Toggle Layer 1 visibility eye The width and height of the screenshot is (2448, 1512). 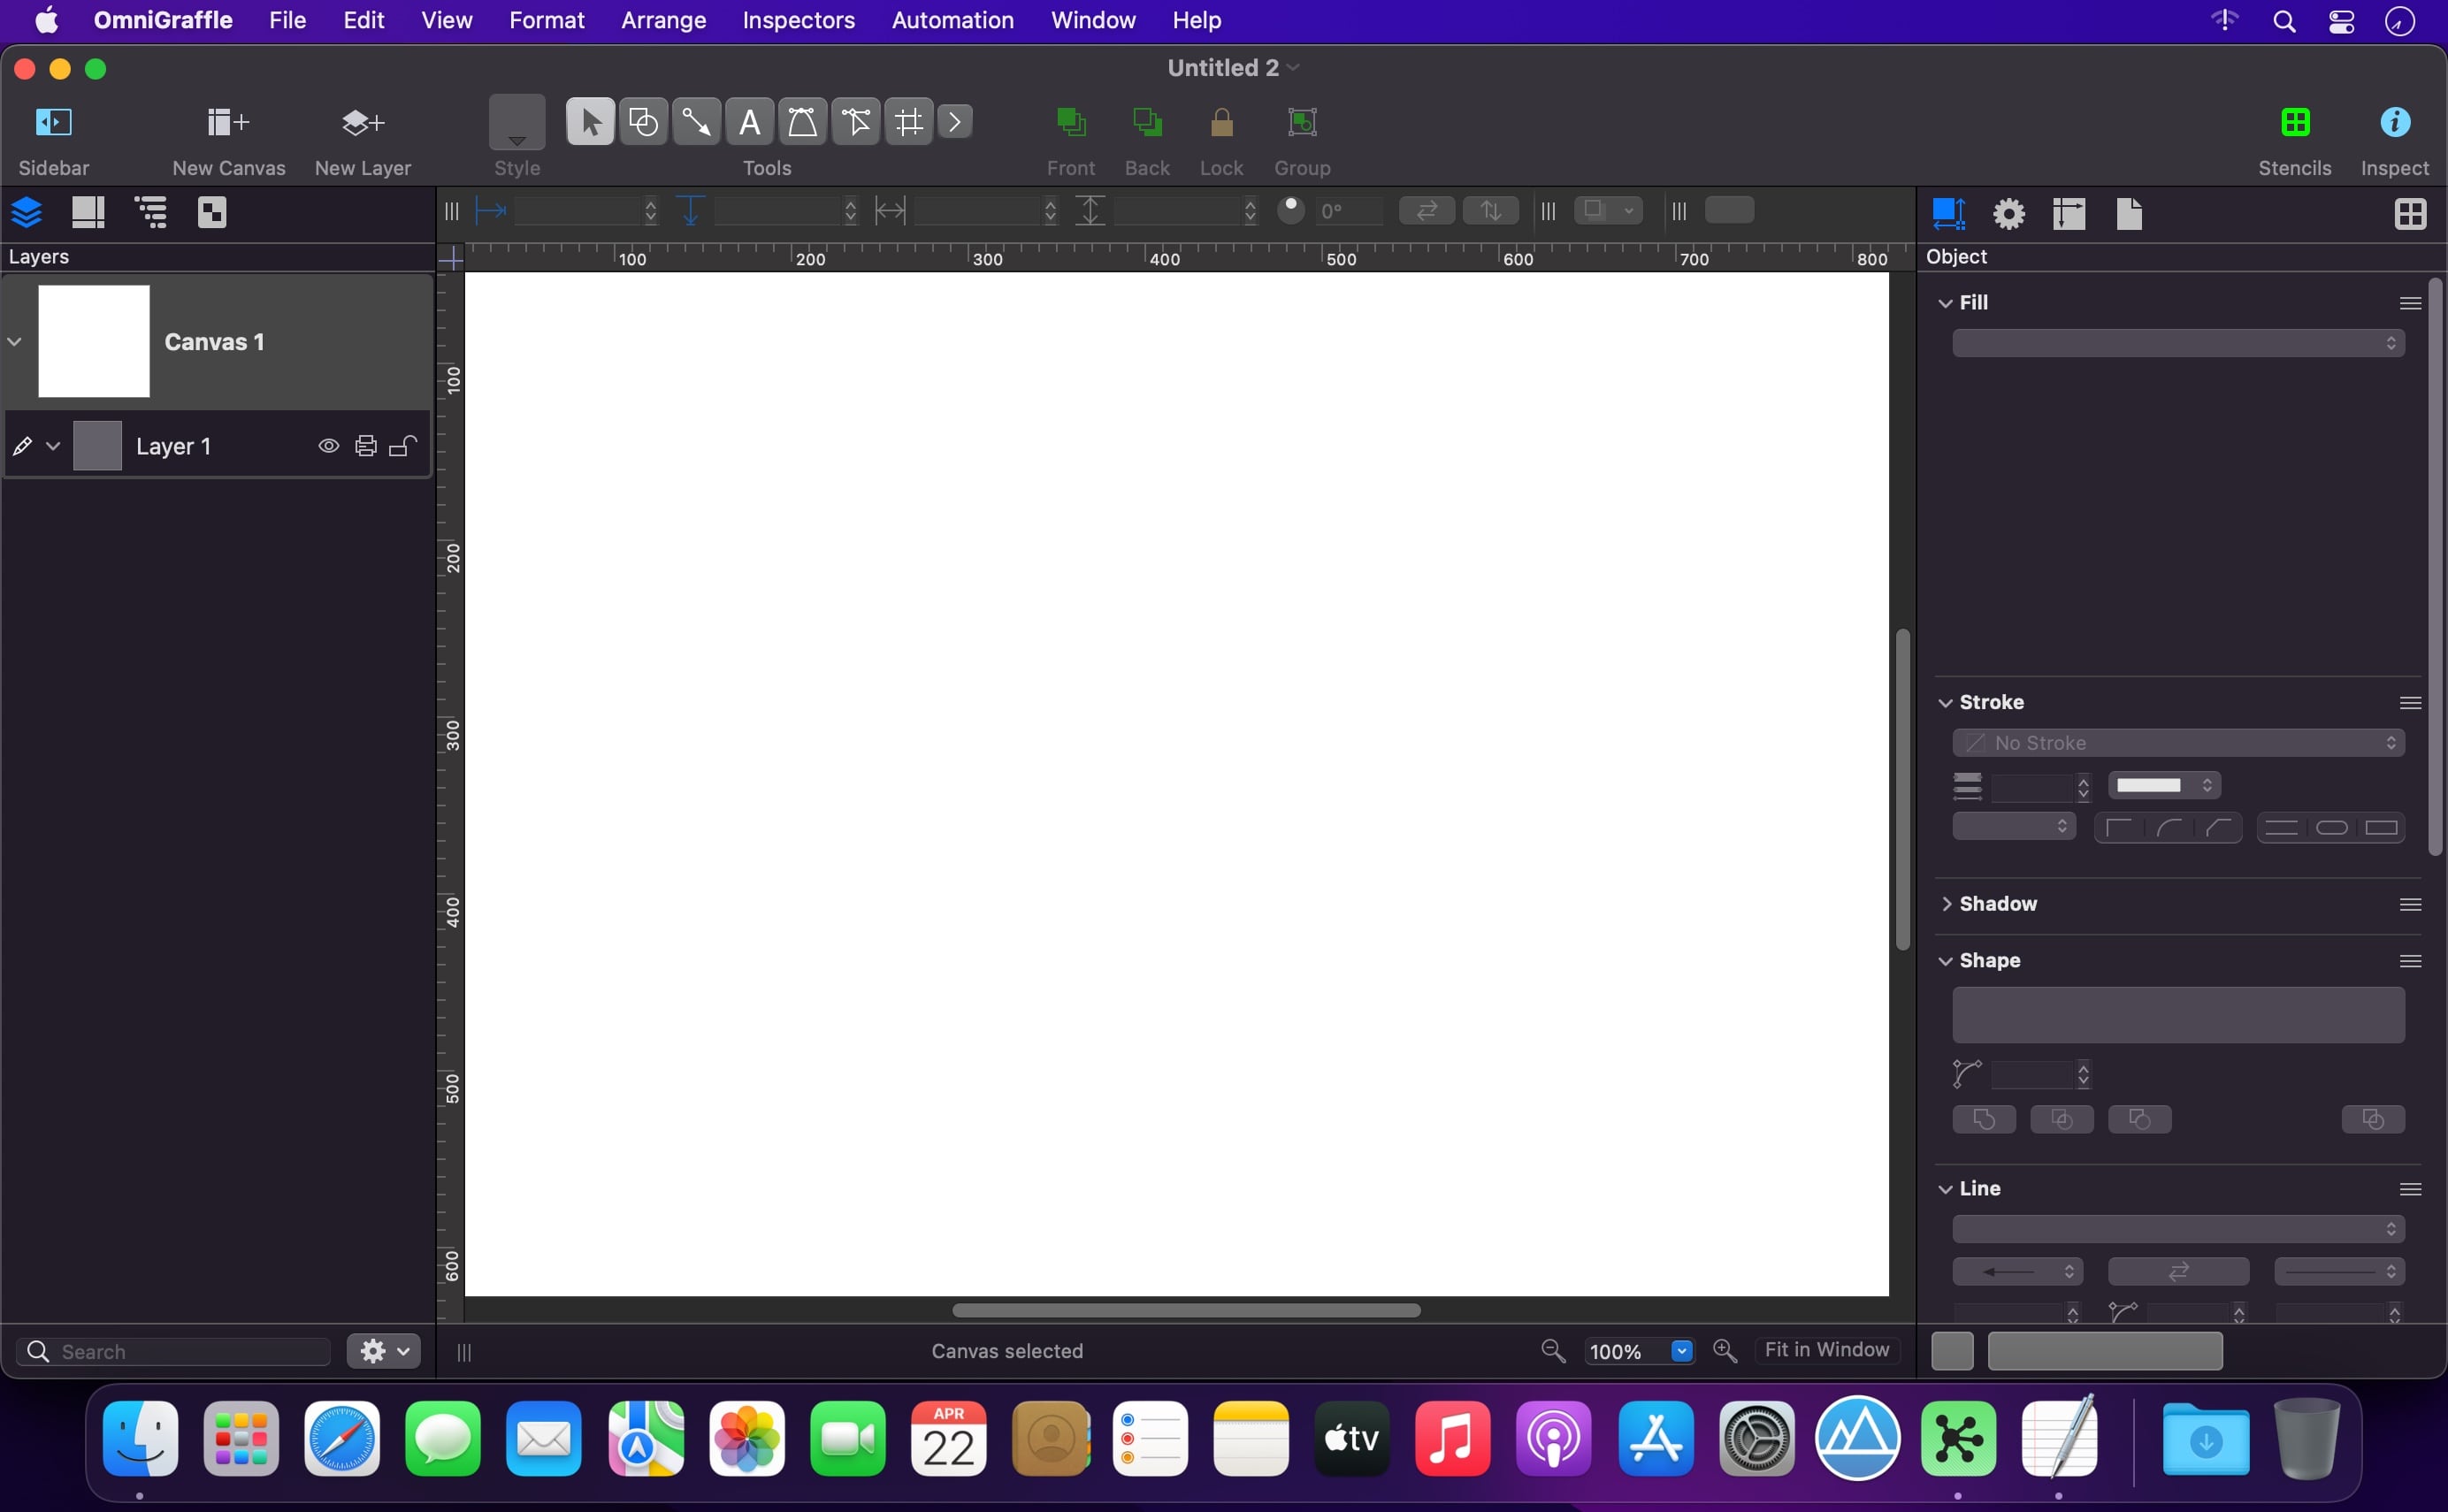[328, 446]
